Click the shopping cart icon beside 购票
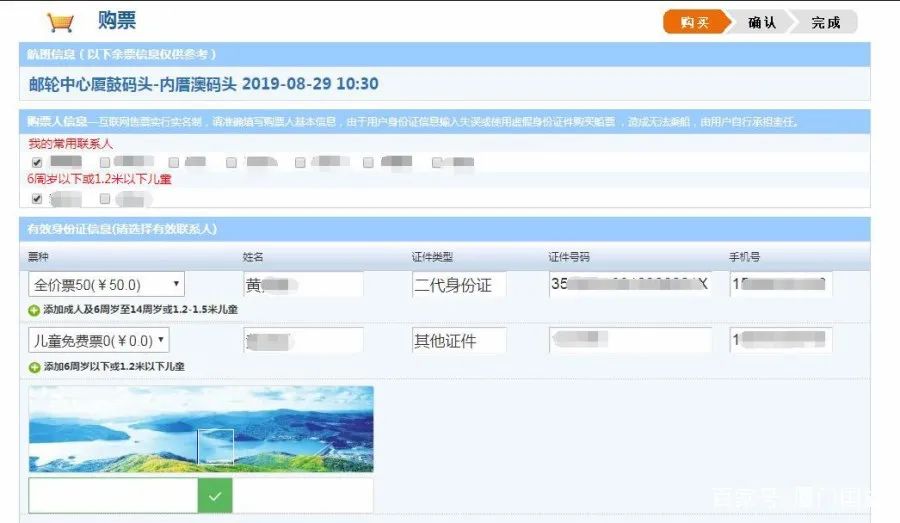The image size is (900, 523). (60, 21)
